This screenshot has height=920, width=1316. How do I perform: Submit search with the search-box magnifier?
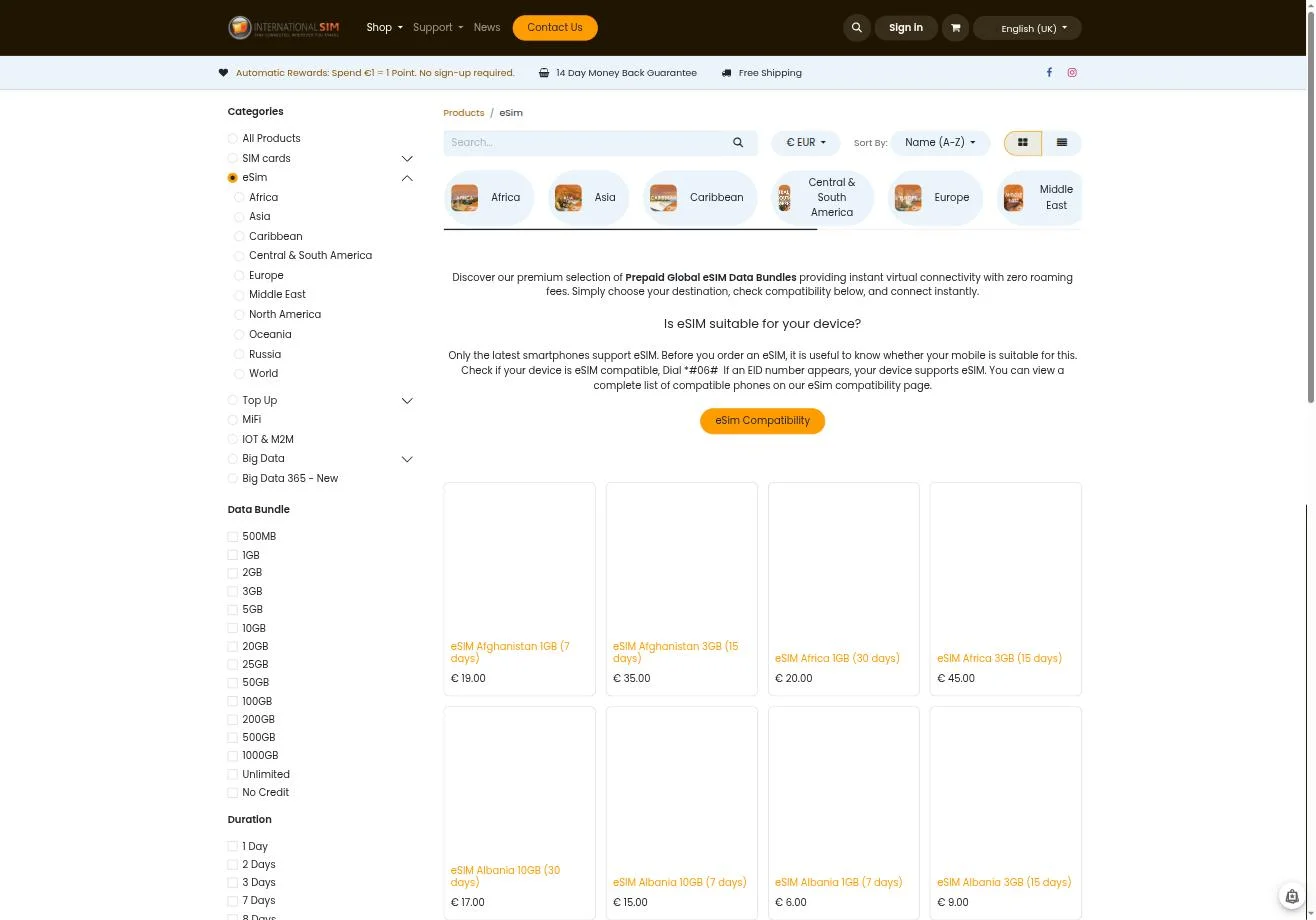click(x=738, y=143)
